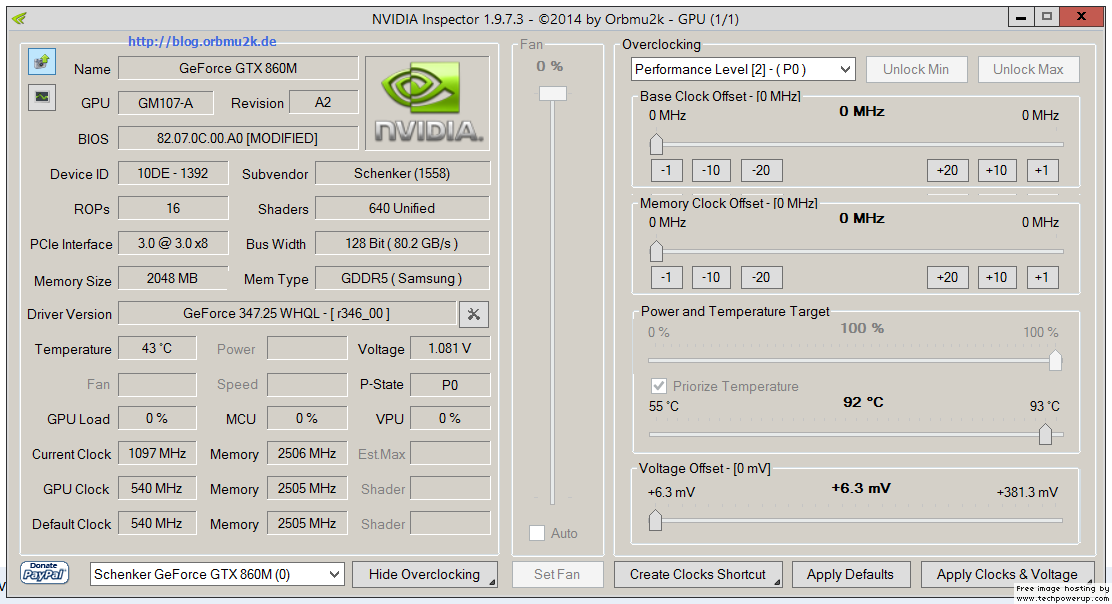Click Base Clock Offset -10 button
Image resolution: width=1112 pixels, height=604 pixels.
pyautogui.click(x=711, y=170)
